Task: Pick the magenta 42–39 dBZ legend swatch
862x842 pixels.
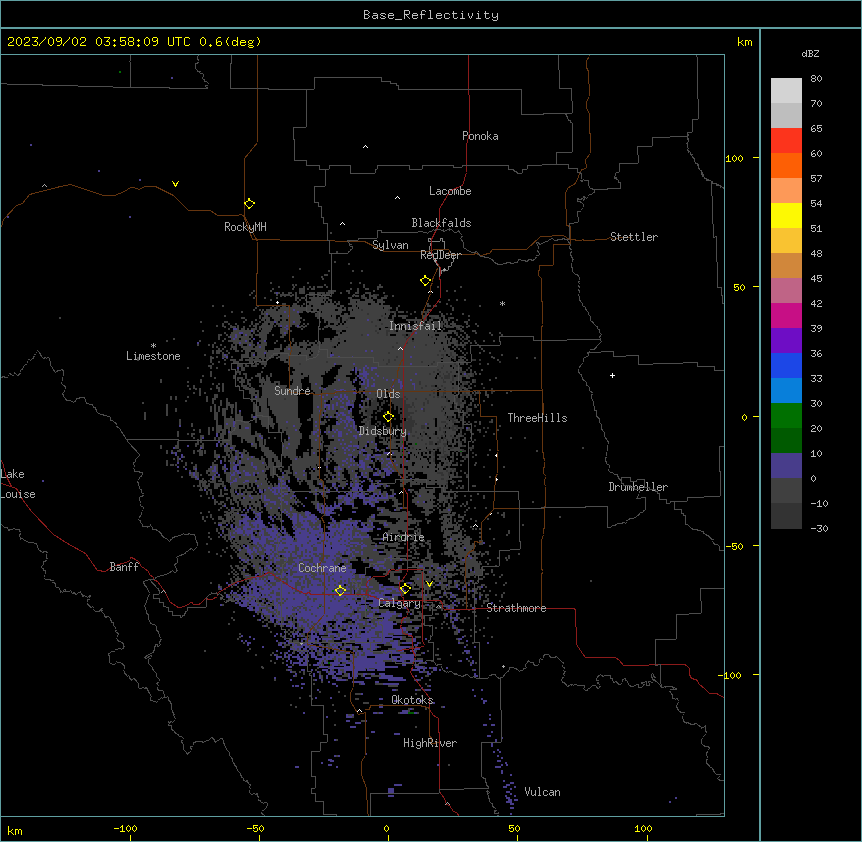Action: pos(786,315)
